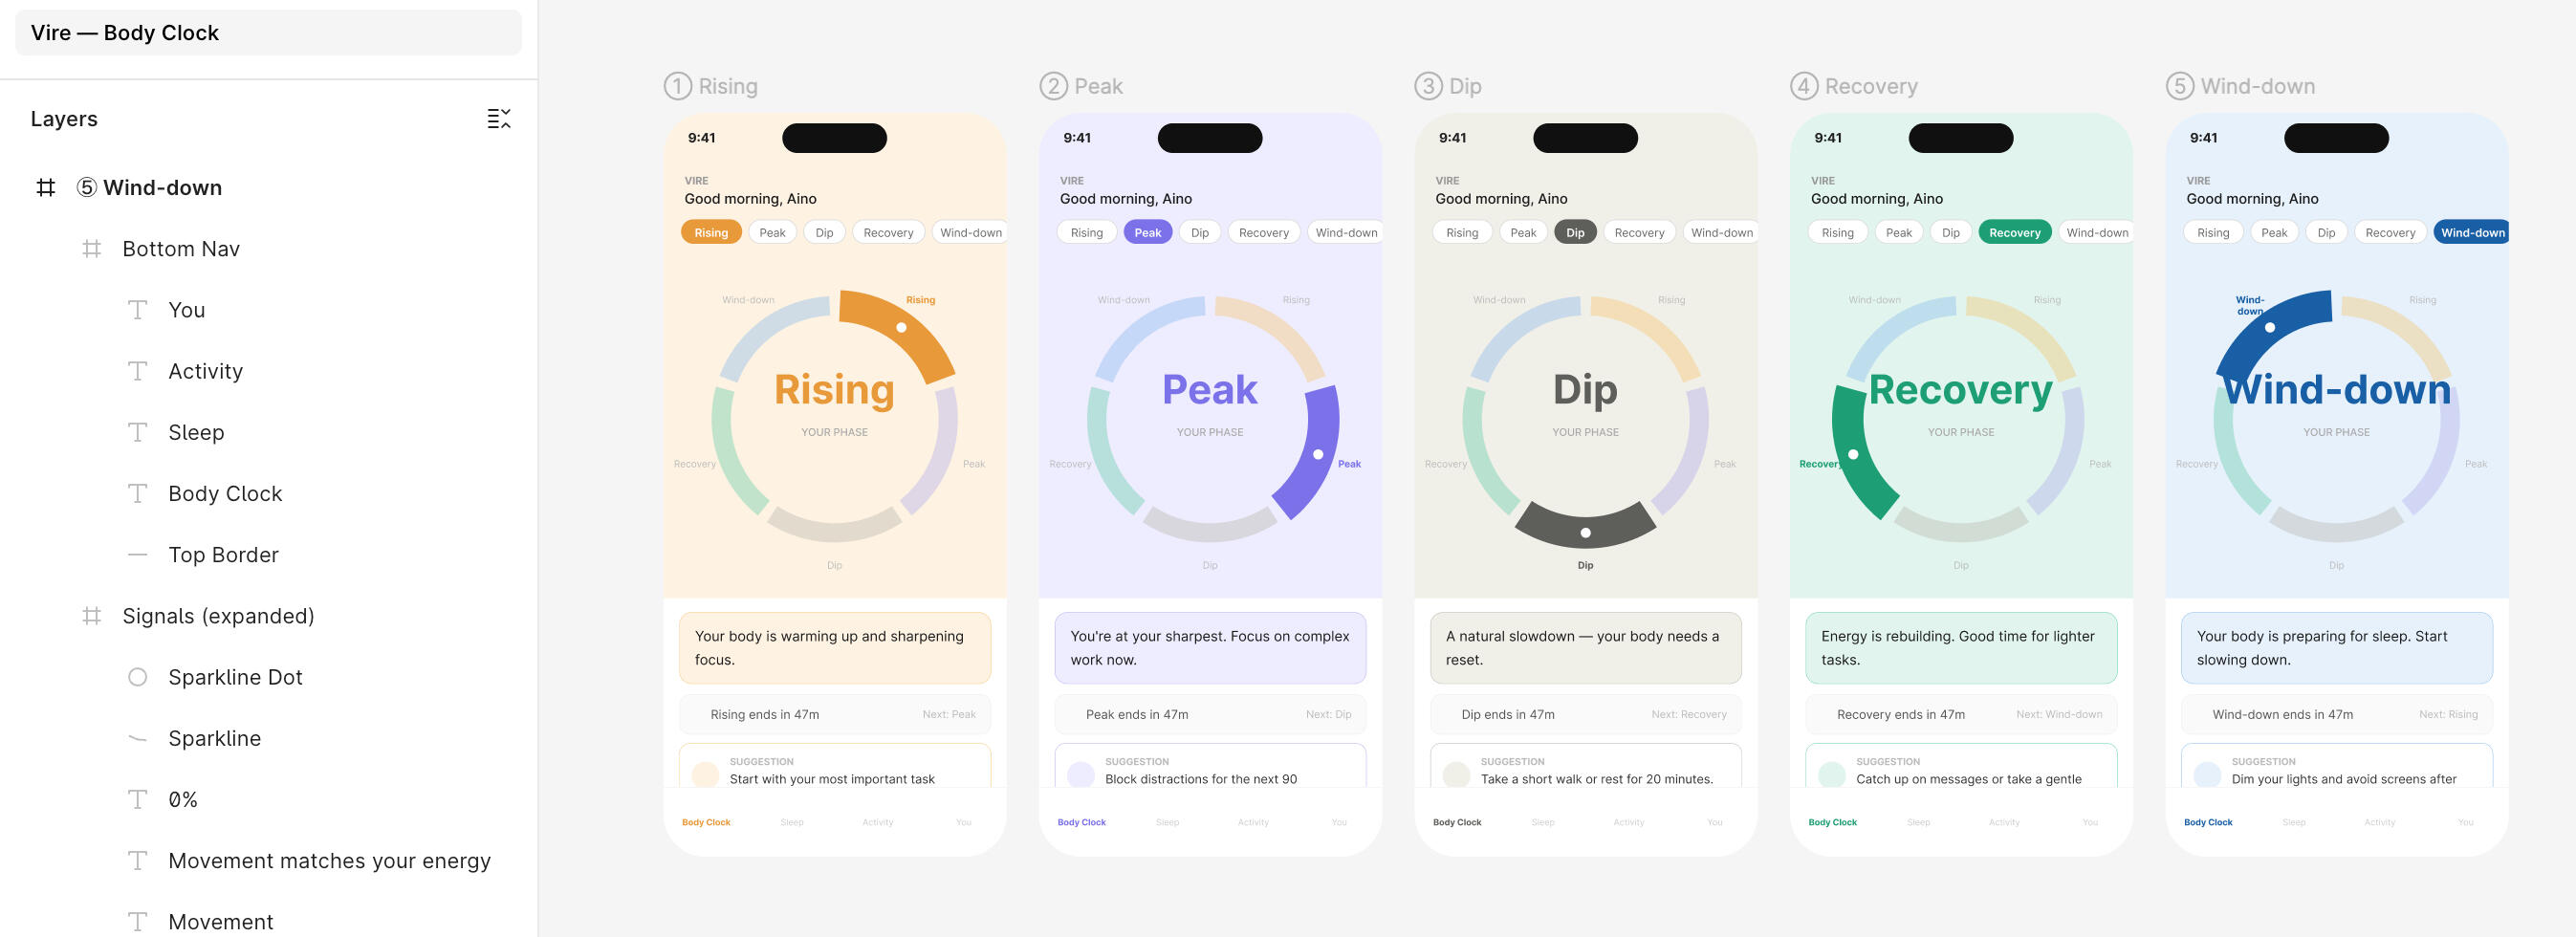This screenshot has height=937, width=2576.
Task: Collapse all layers using the Layers panel icon
Action: pyautogui.click(x=498, y=119)
